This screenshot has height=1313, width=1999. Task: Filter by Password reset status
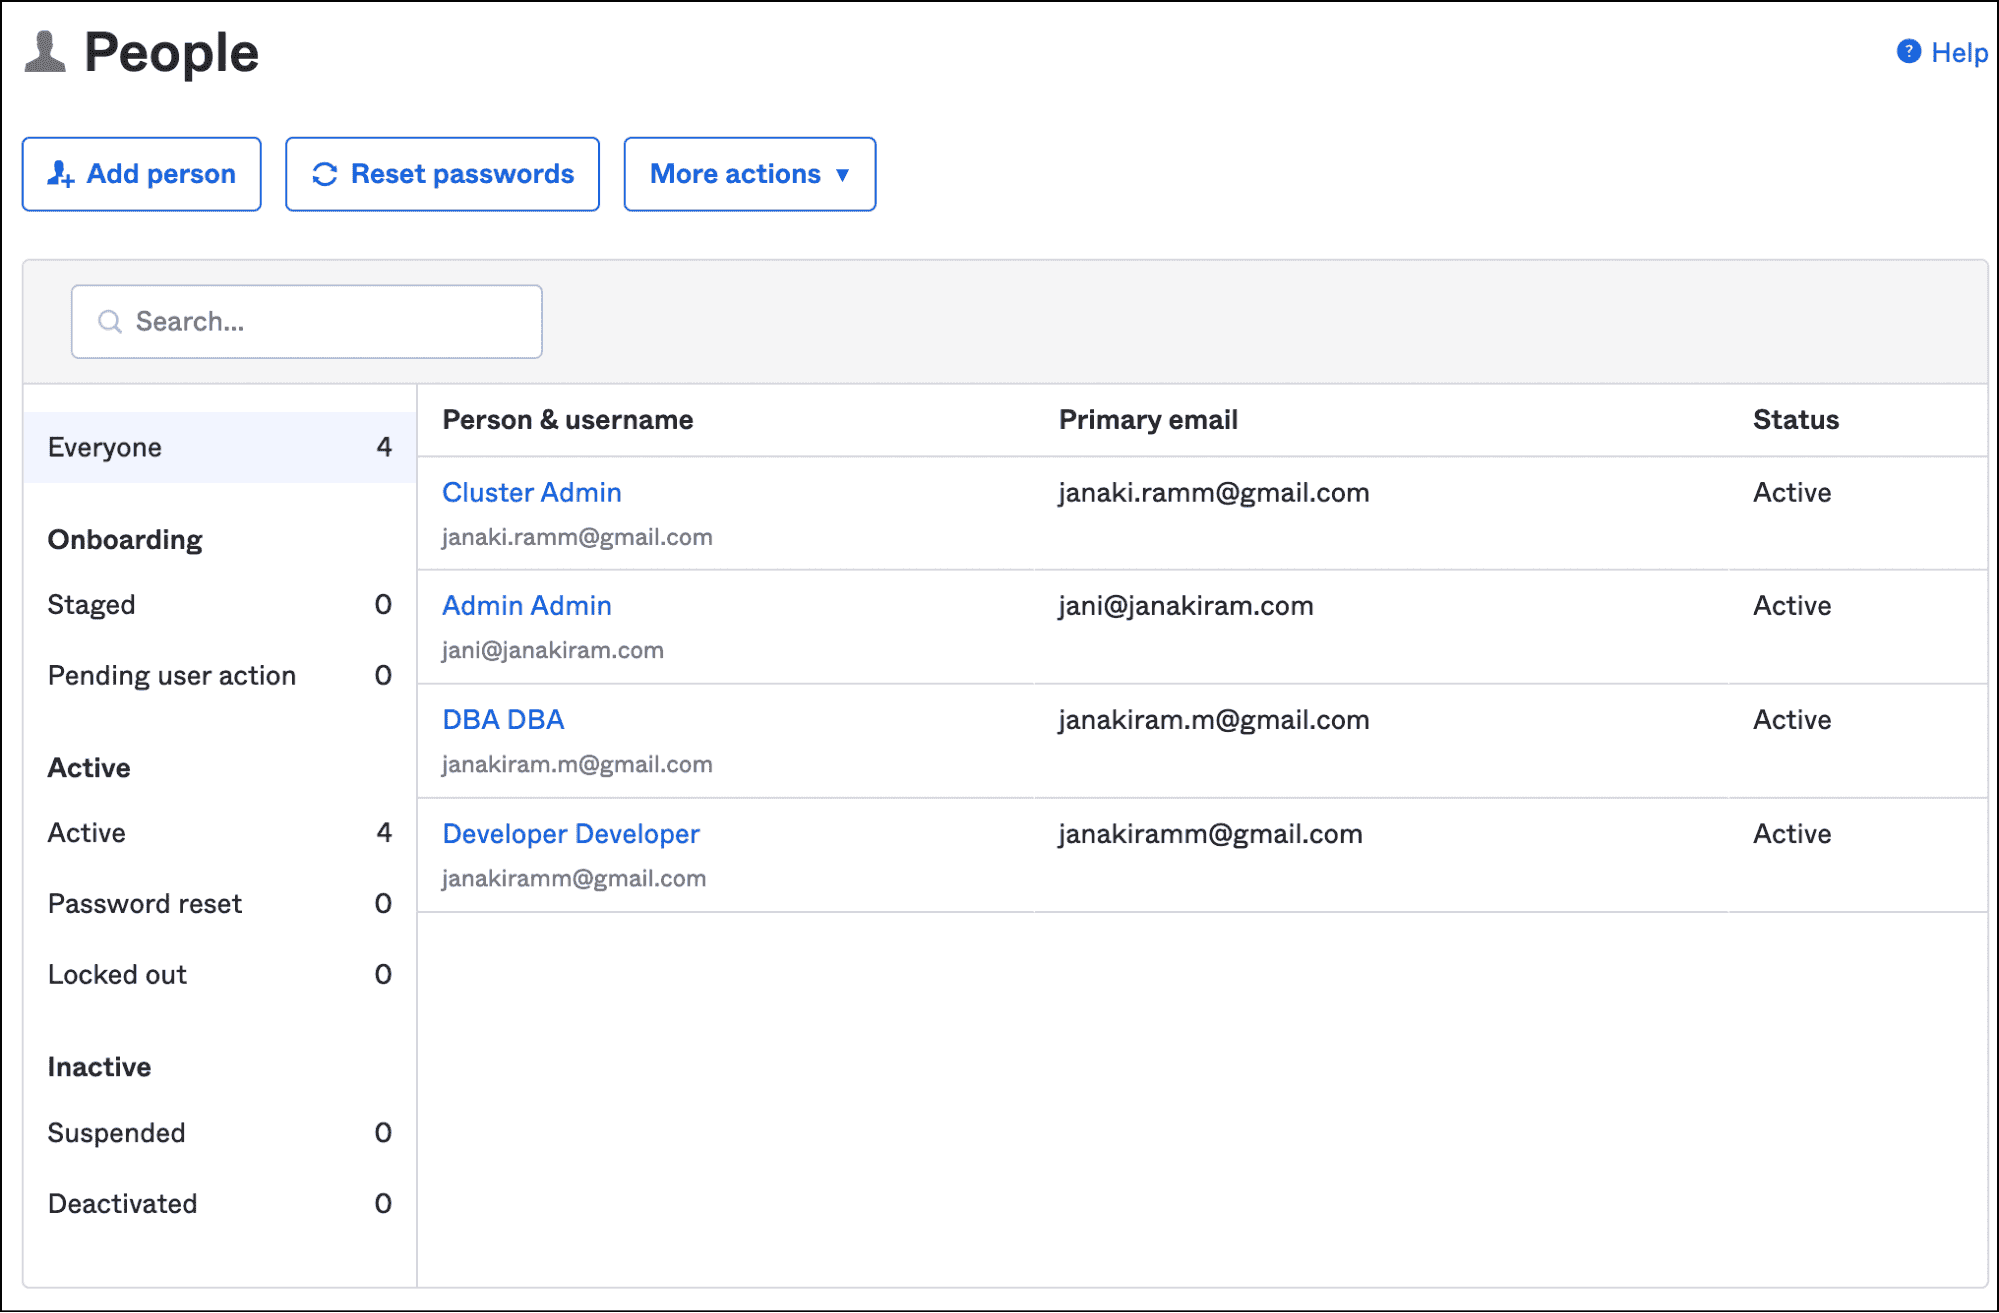coord(145,904)
